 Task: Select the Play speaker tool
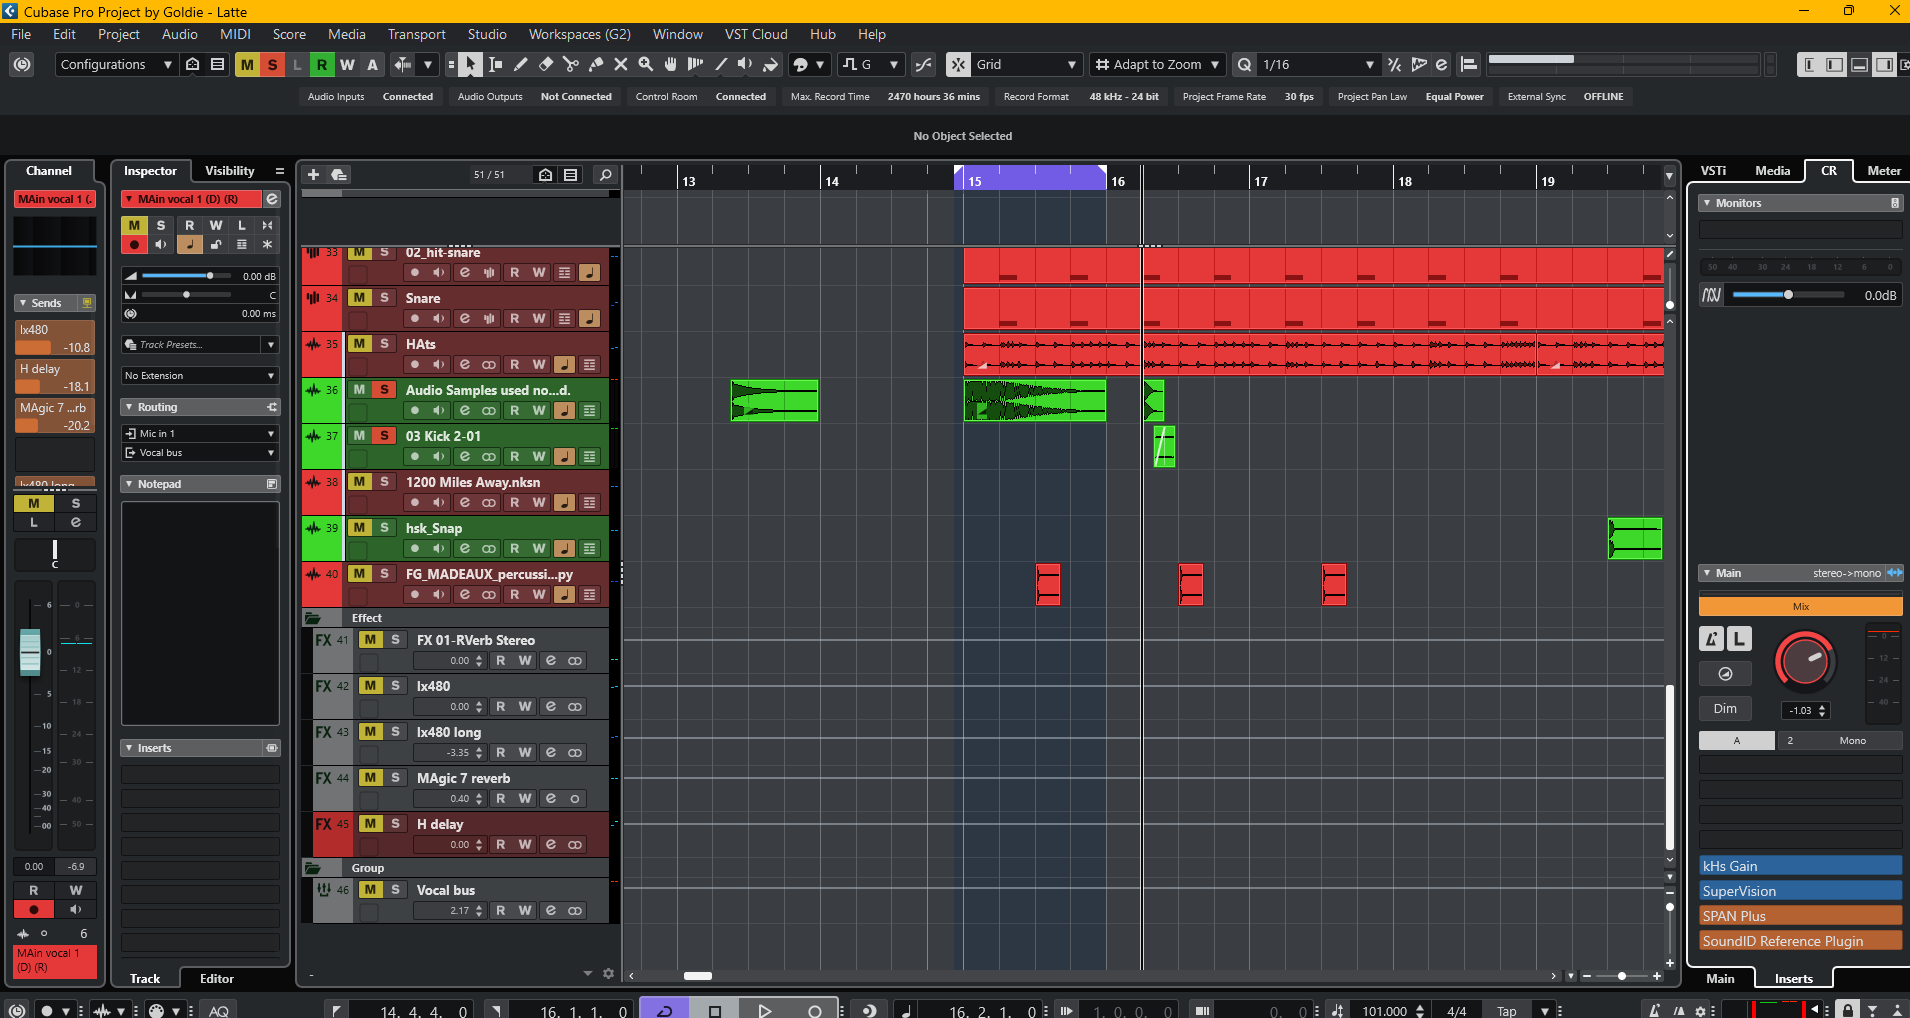click(x=746, y=65)
